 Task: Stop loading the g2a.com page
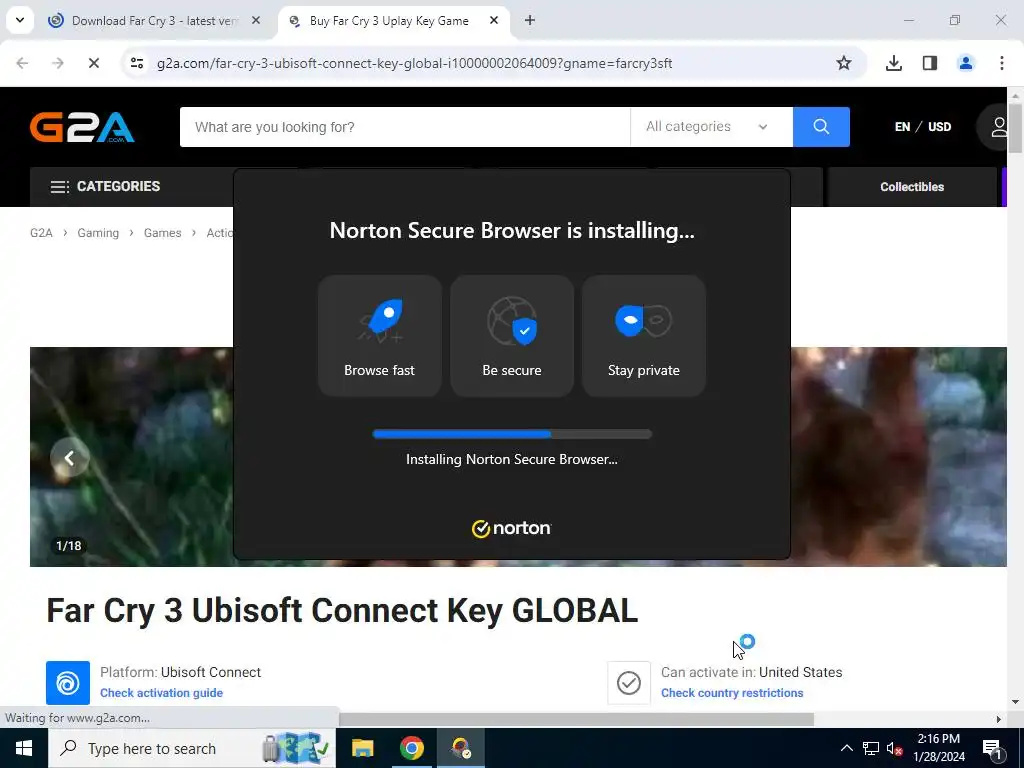pos(93,63)
